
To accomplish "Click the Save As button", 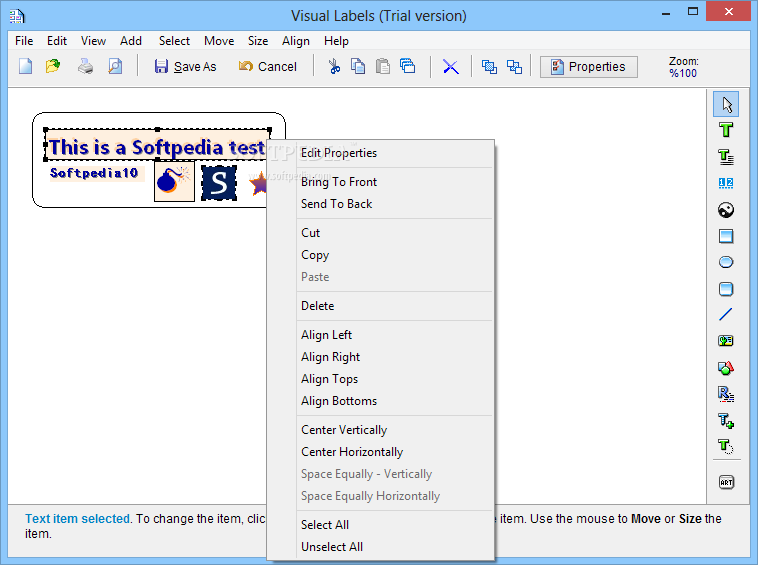I will pyautogui.click(x=185, y=67).
